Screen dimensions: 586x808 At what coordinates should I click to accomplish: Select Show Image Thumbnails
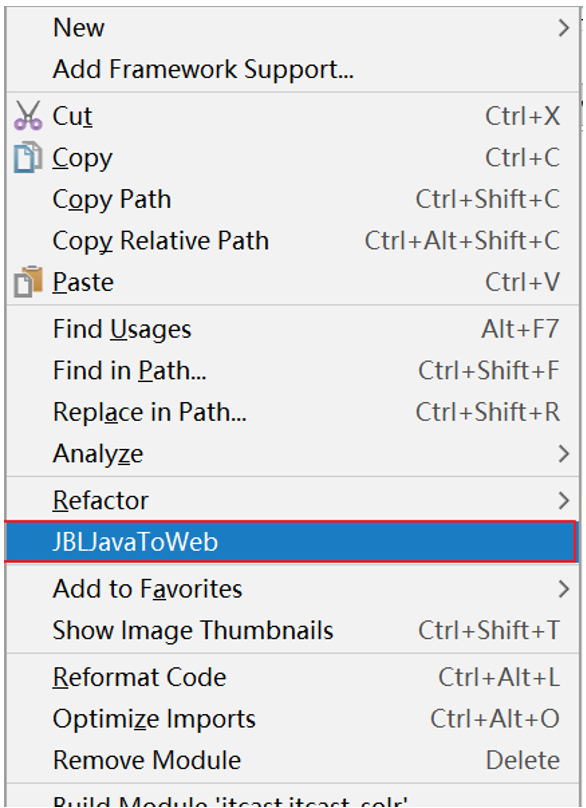(x=292, y=630)
